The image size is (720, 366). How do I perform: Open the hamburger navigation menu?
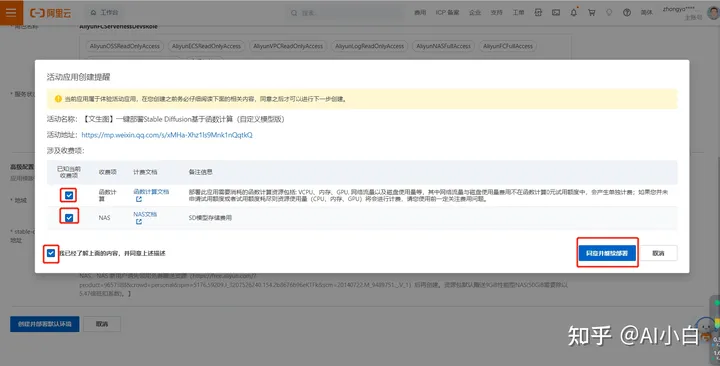11,12
